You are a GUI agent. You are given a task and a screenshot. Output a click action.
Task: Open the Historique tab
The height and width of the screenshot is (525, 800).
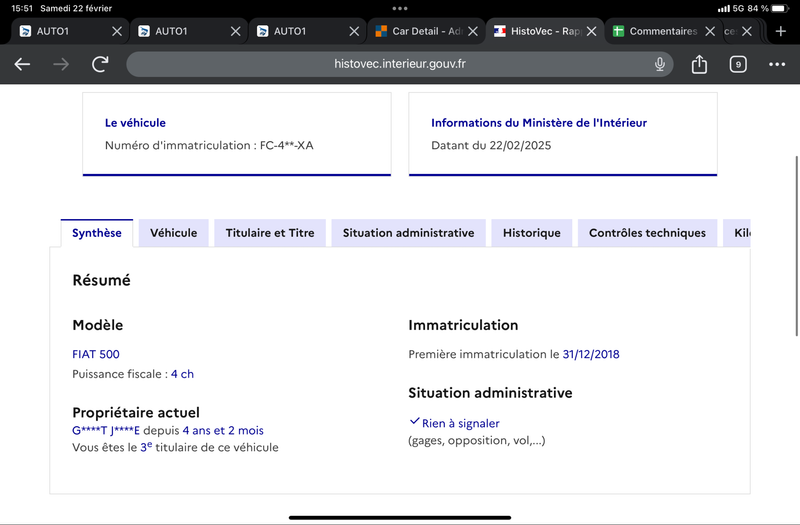pos(532,233)
